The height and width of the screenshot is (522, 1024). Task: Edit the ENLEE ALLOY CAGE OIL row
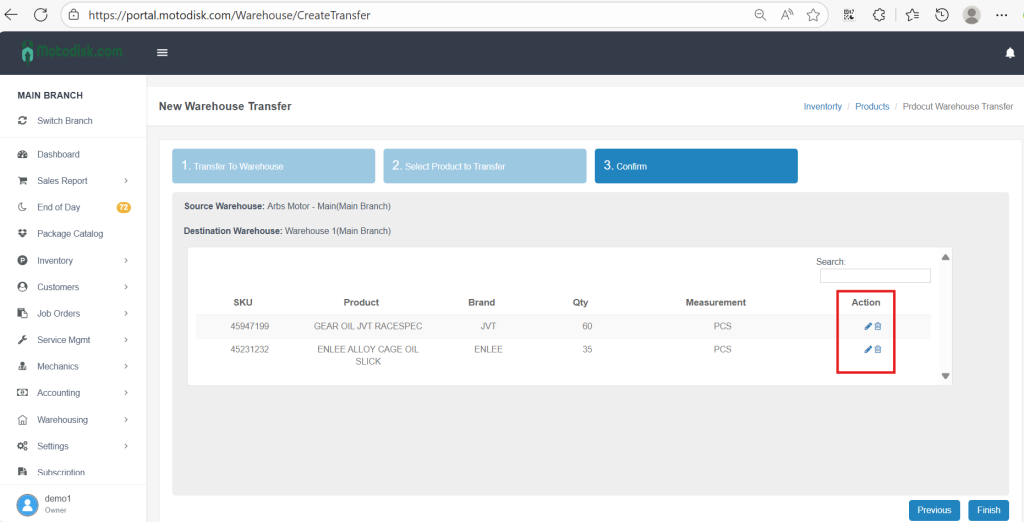click(x=868, y=349)
